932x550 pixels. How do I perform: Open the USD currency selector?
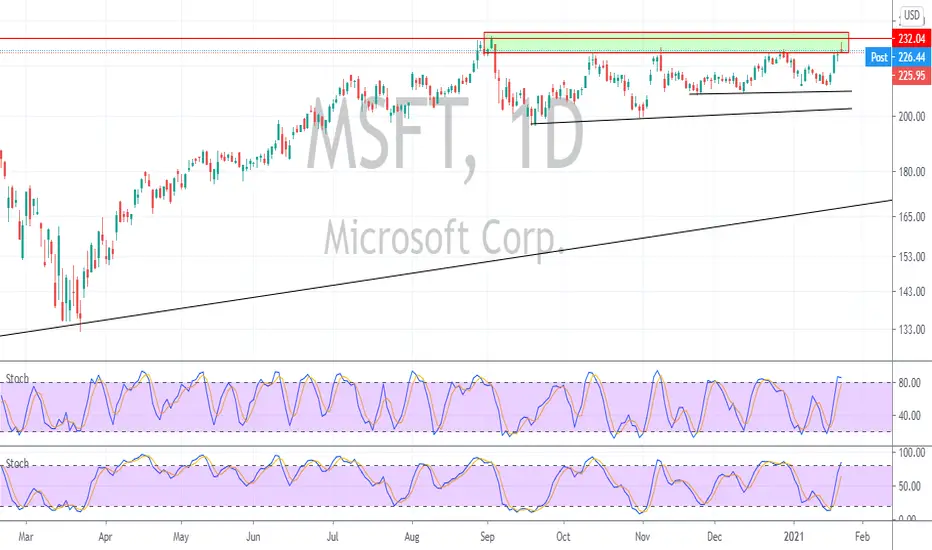[912, 15]
